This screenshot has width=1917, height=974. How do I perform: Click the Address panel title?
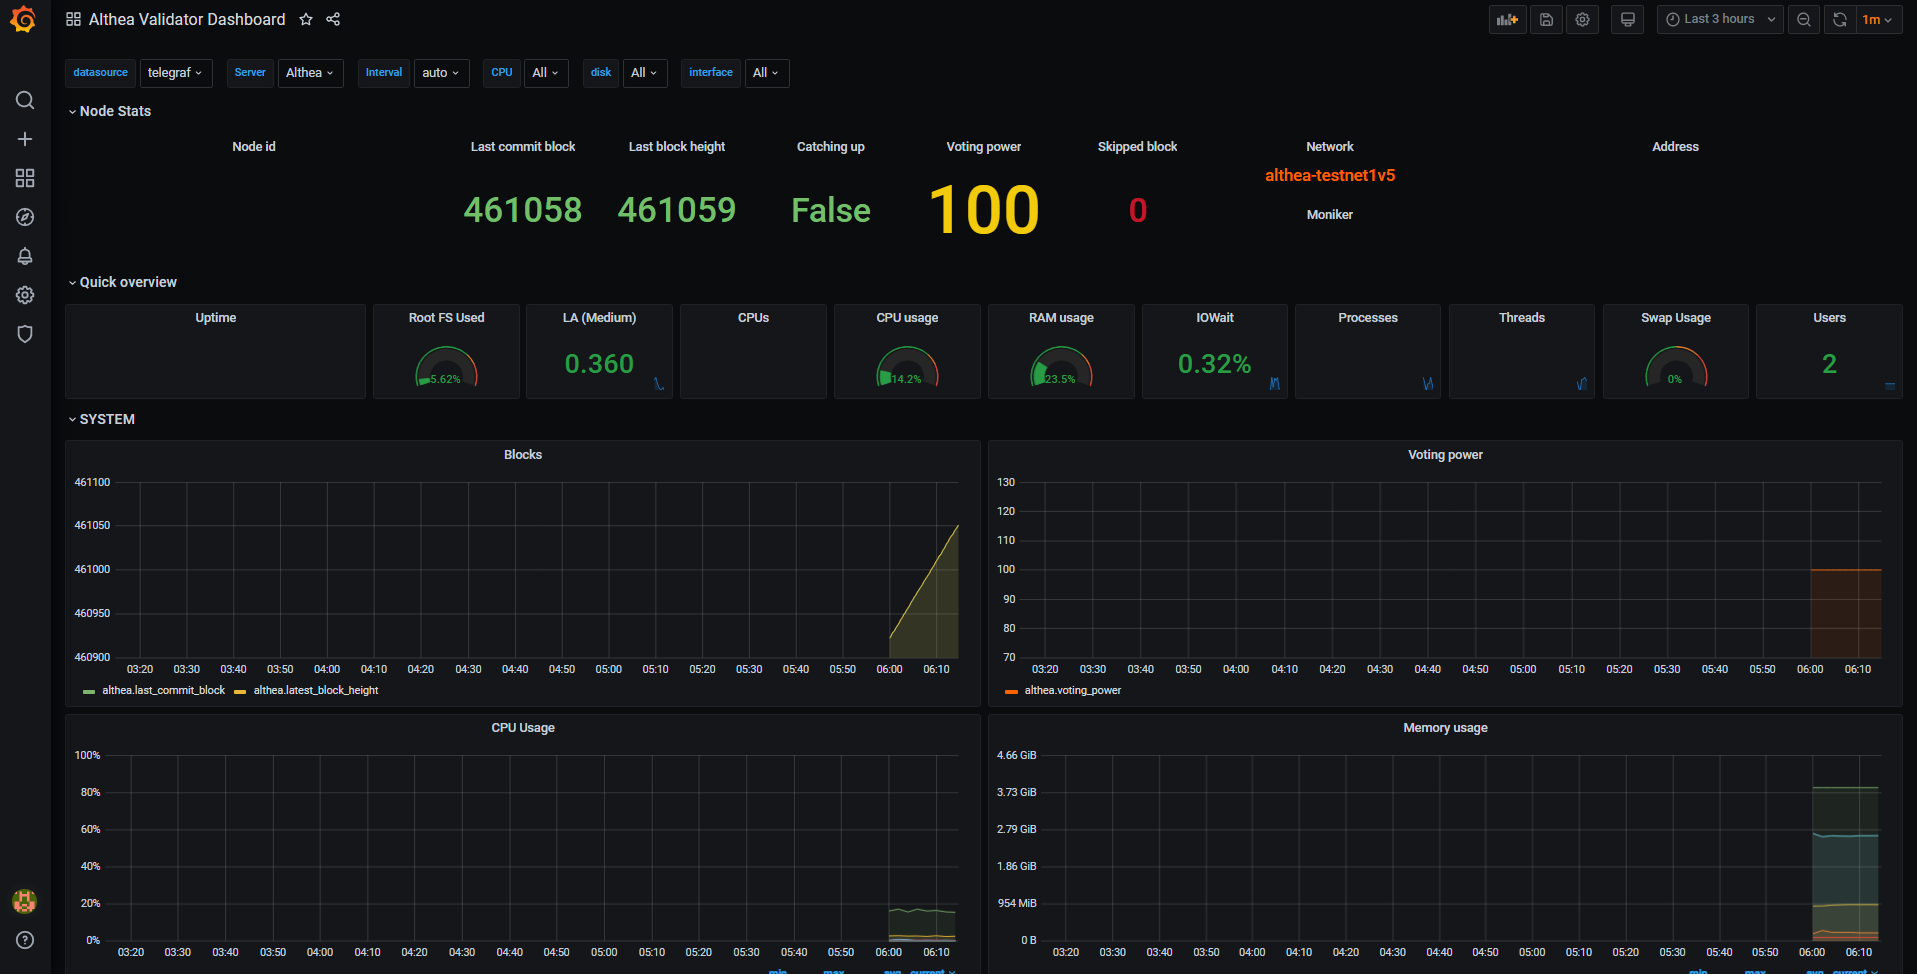click(x=1675, y=147)
